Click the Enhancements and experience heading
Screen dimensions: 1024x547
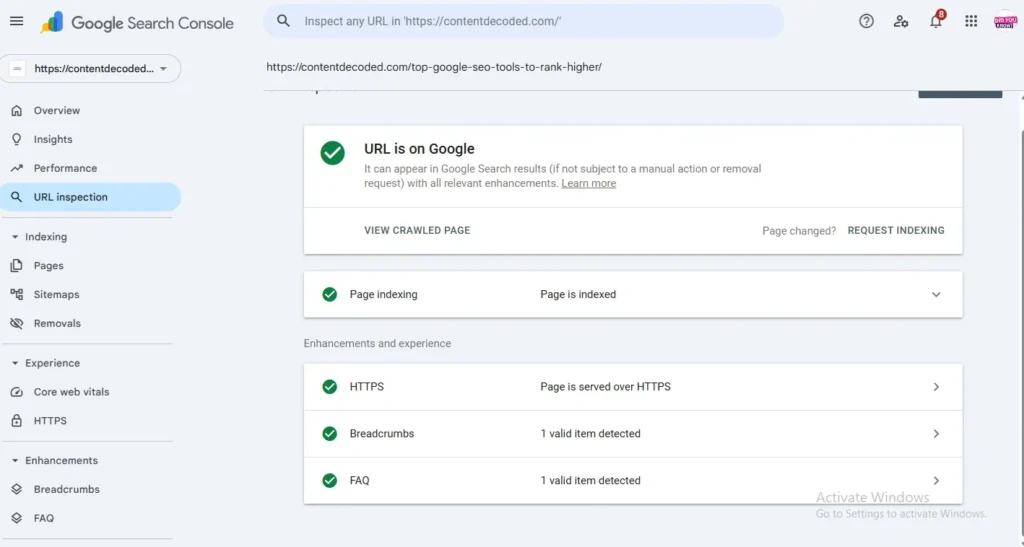[x=377, y=343]
